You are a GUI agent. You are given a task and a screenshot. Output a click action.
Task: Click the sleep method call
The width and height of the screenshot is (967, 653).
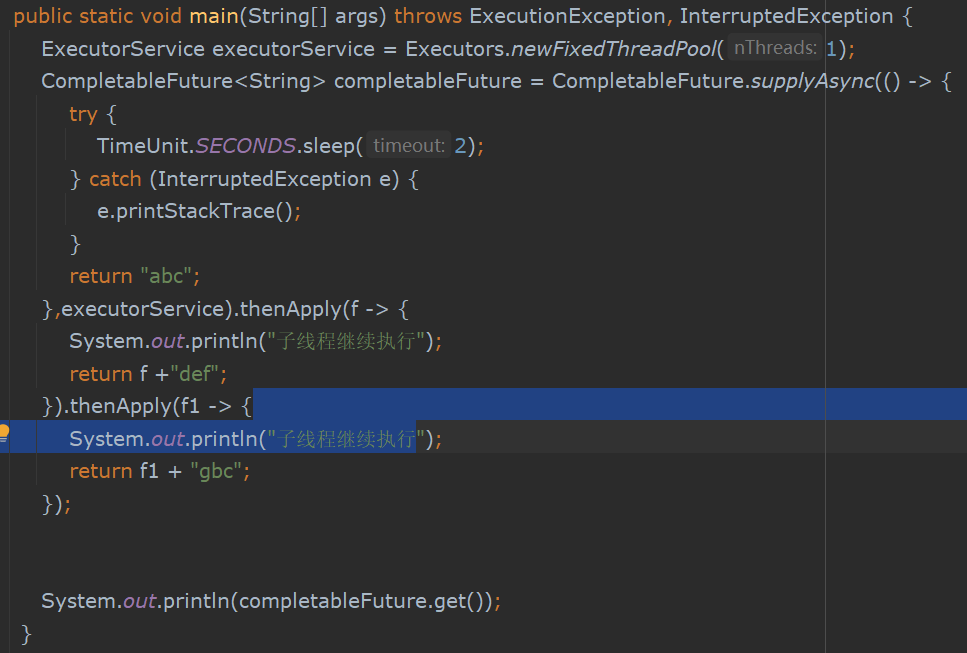click(x=329, y=146)
